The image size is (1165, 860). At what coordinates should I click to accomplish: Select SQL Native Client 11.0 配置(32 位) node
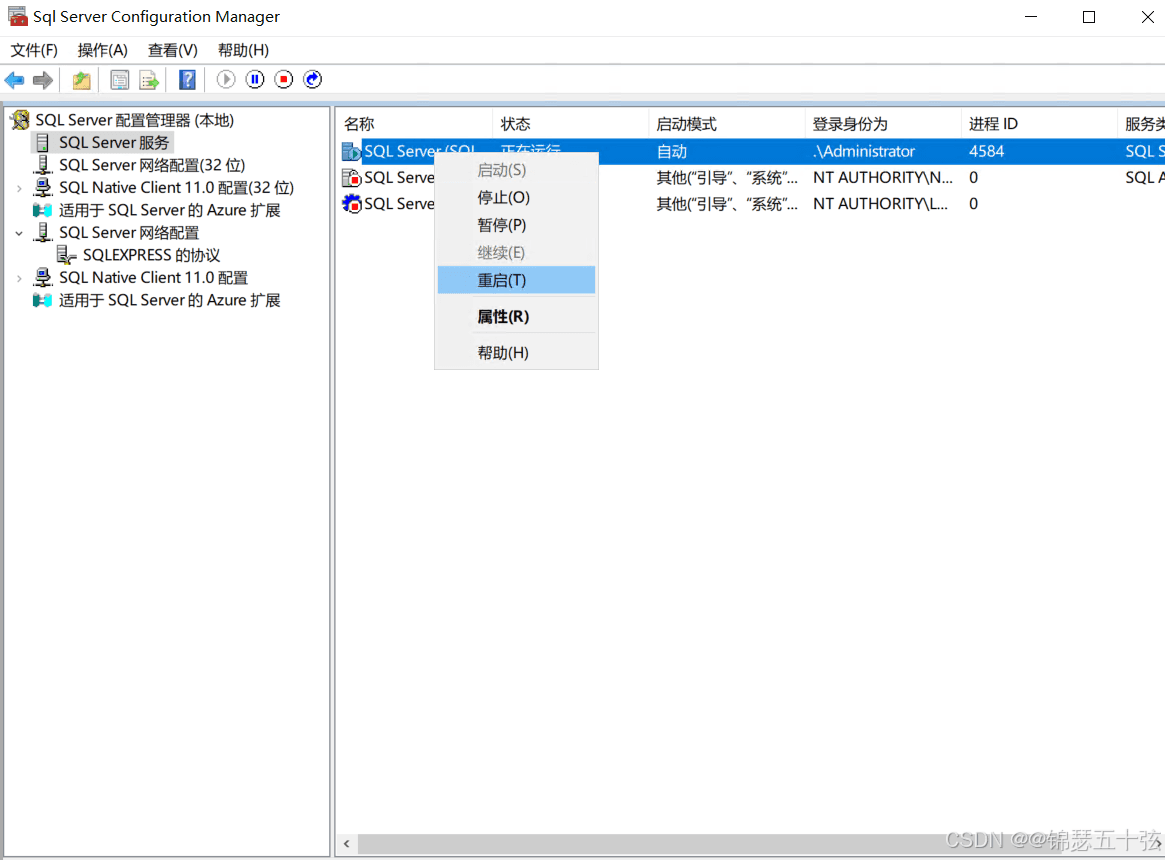click(x=176, y=188)
